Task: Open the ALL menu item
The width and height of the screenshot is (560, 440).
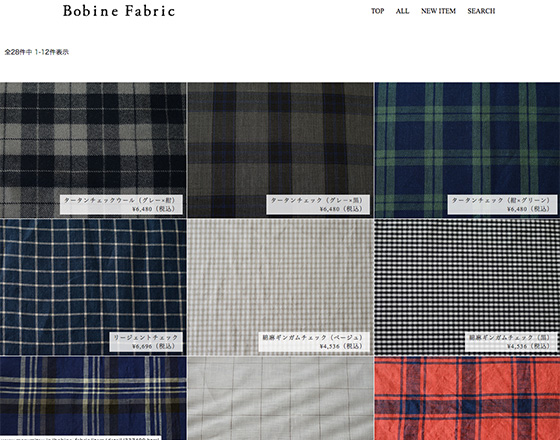Action: pyautogui.click(x=402, y=11)
